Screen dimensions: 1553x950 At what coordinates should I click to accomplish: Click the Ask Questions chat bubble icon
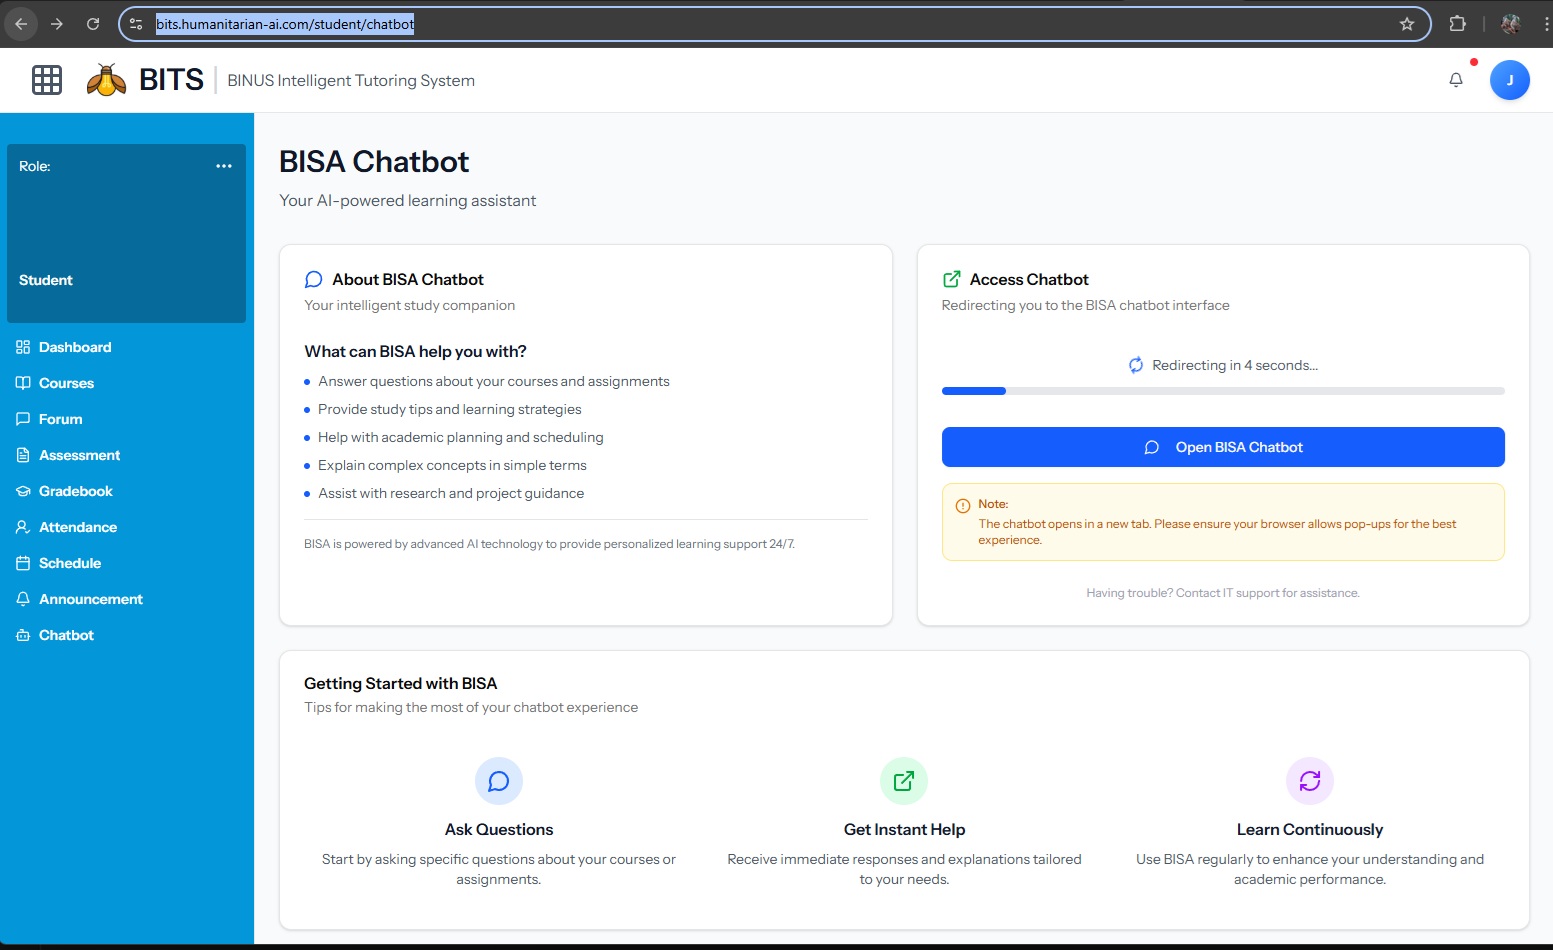pos(498,781)
